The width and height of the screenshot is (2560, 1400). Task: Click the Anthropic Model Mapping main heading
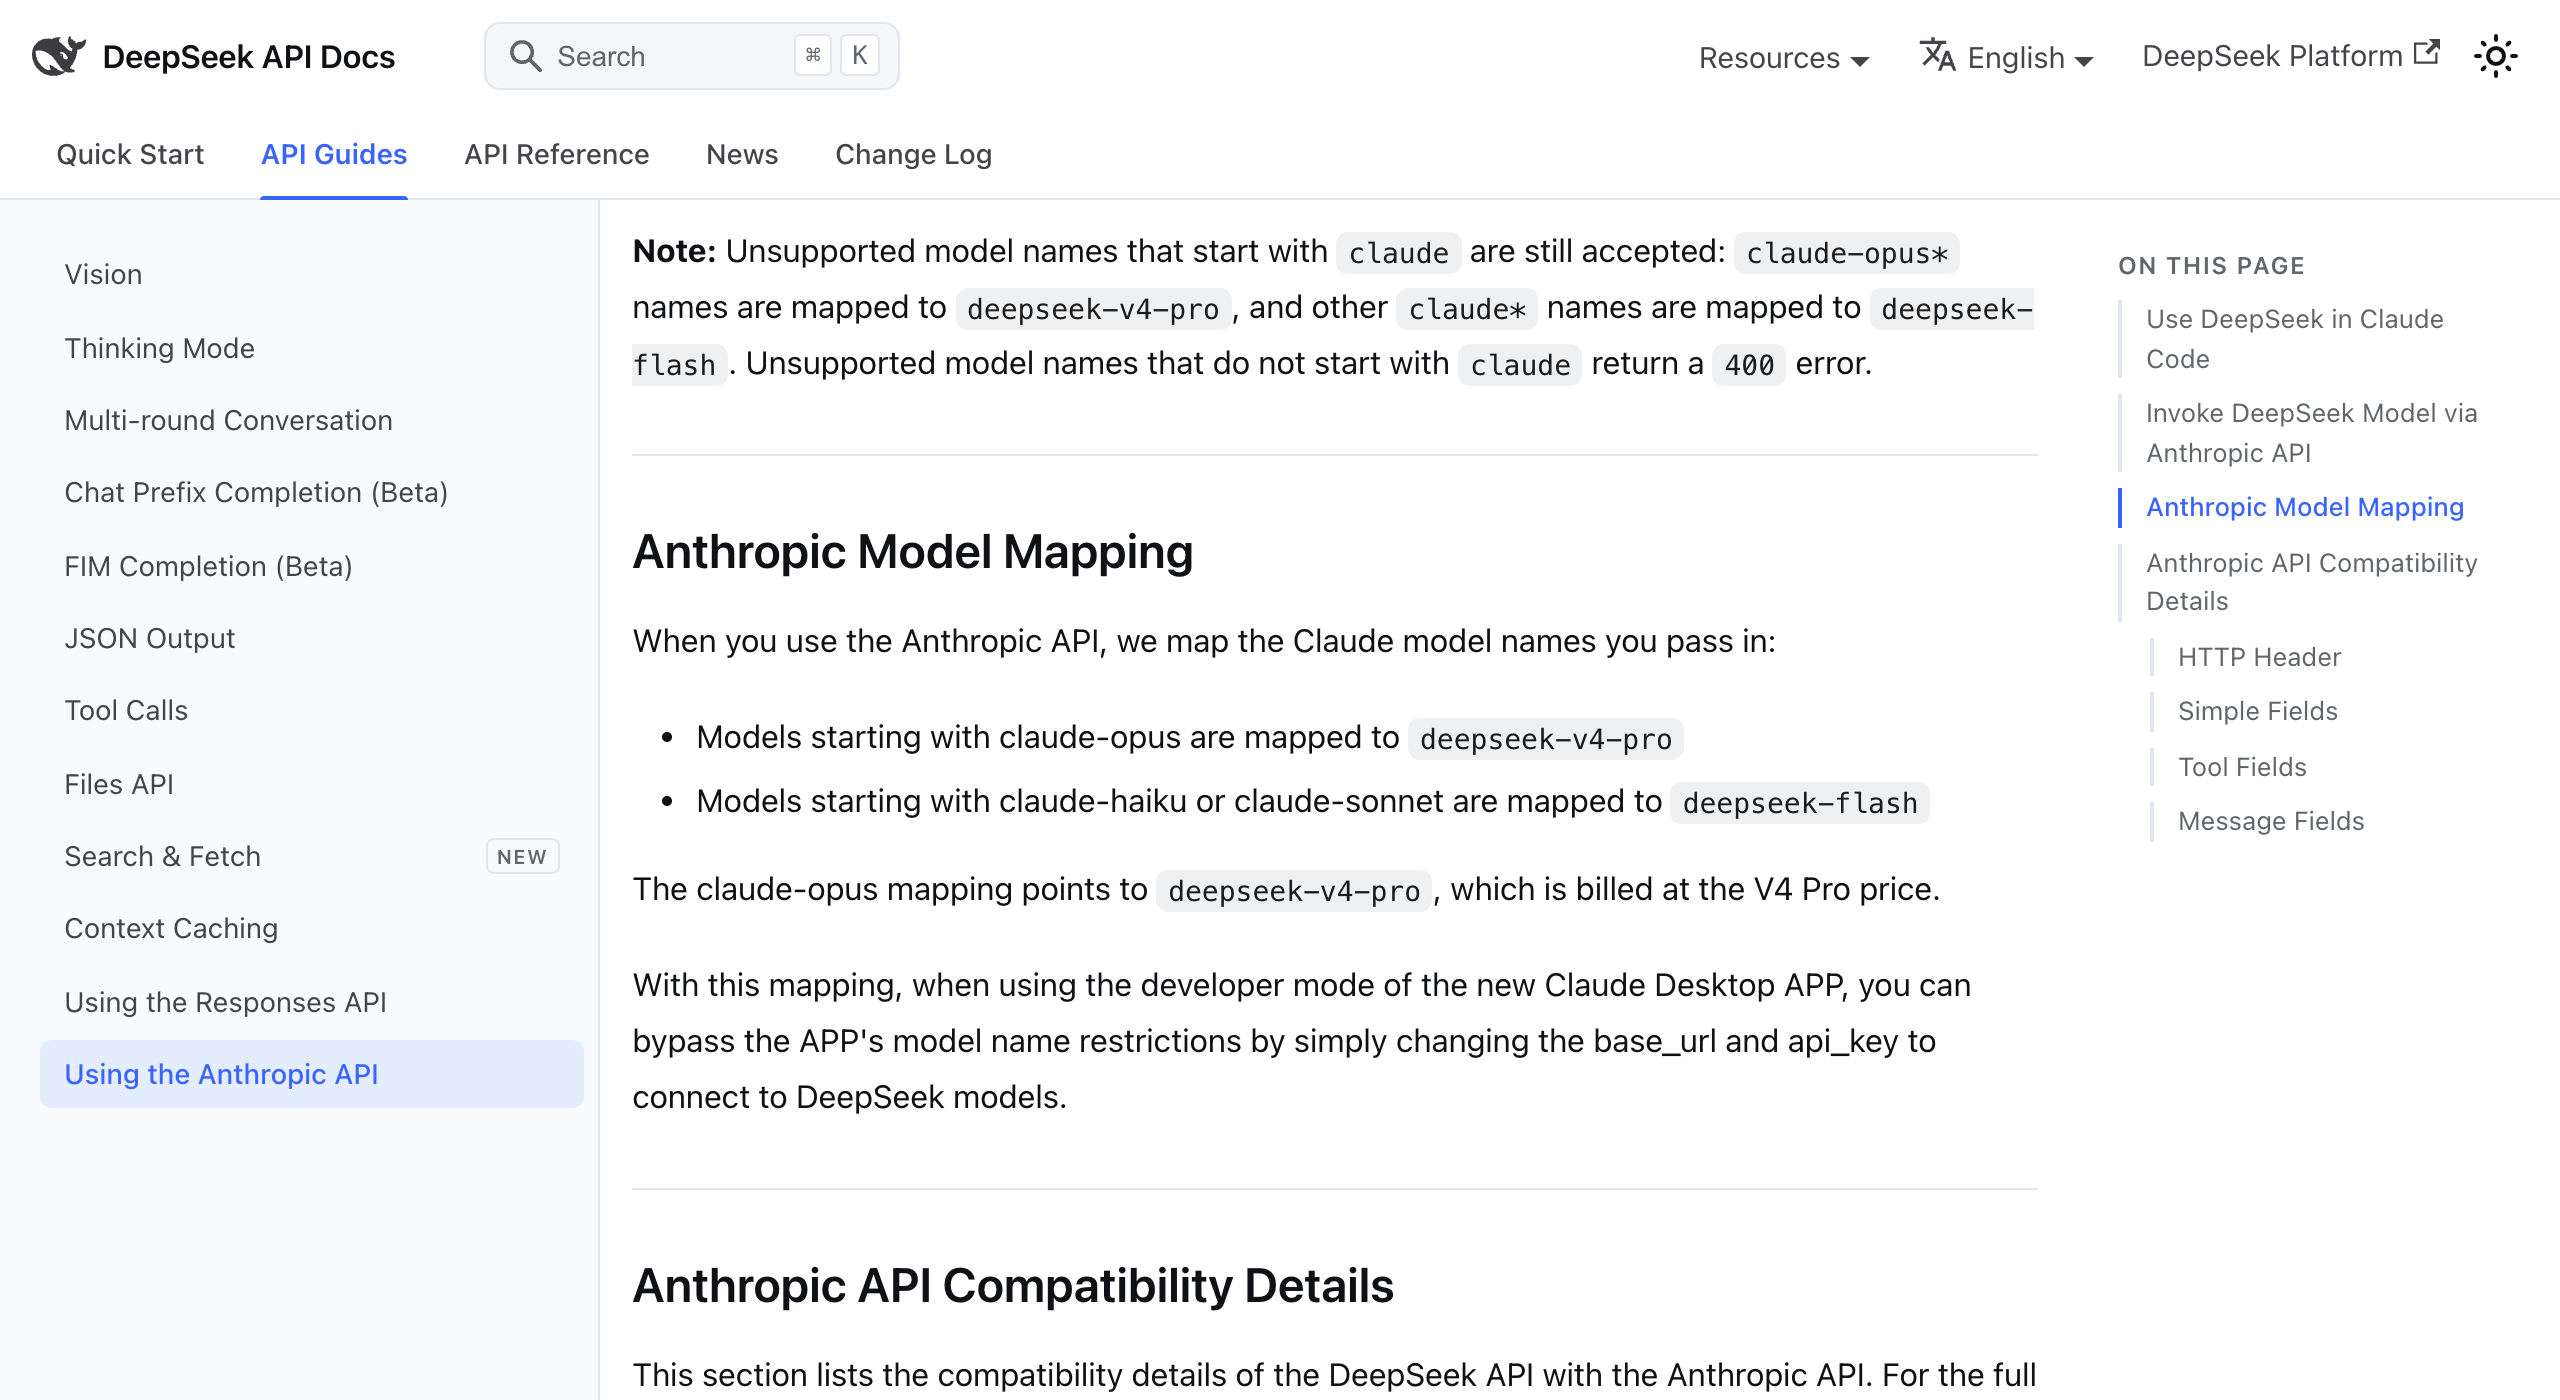point(913,552)
